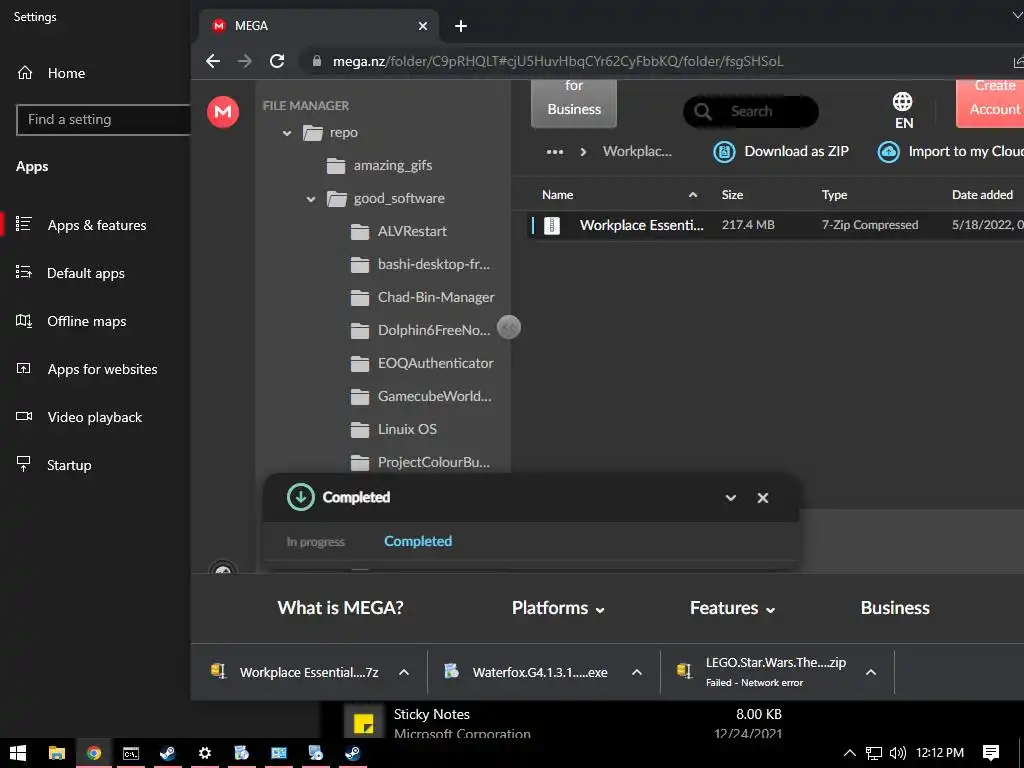
Task: Click the browser back arrow
Action: point(213,61)
